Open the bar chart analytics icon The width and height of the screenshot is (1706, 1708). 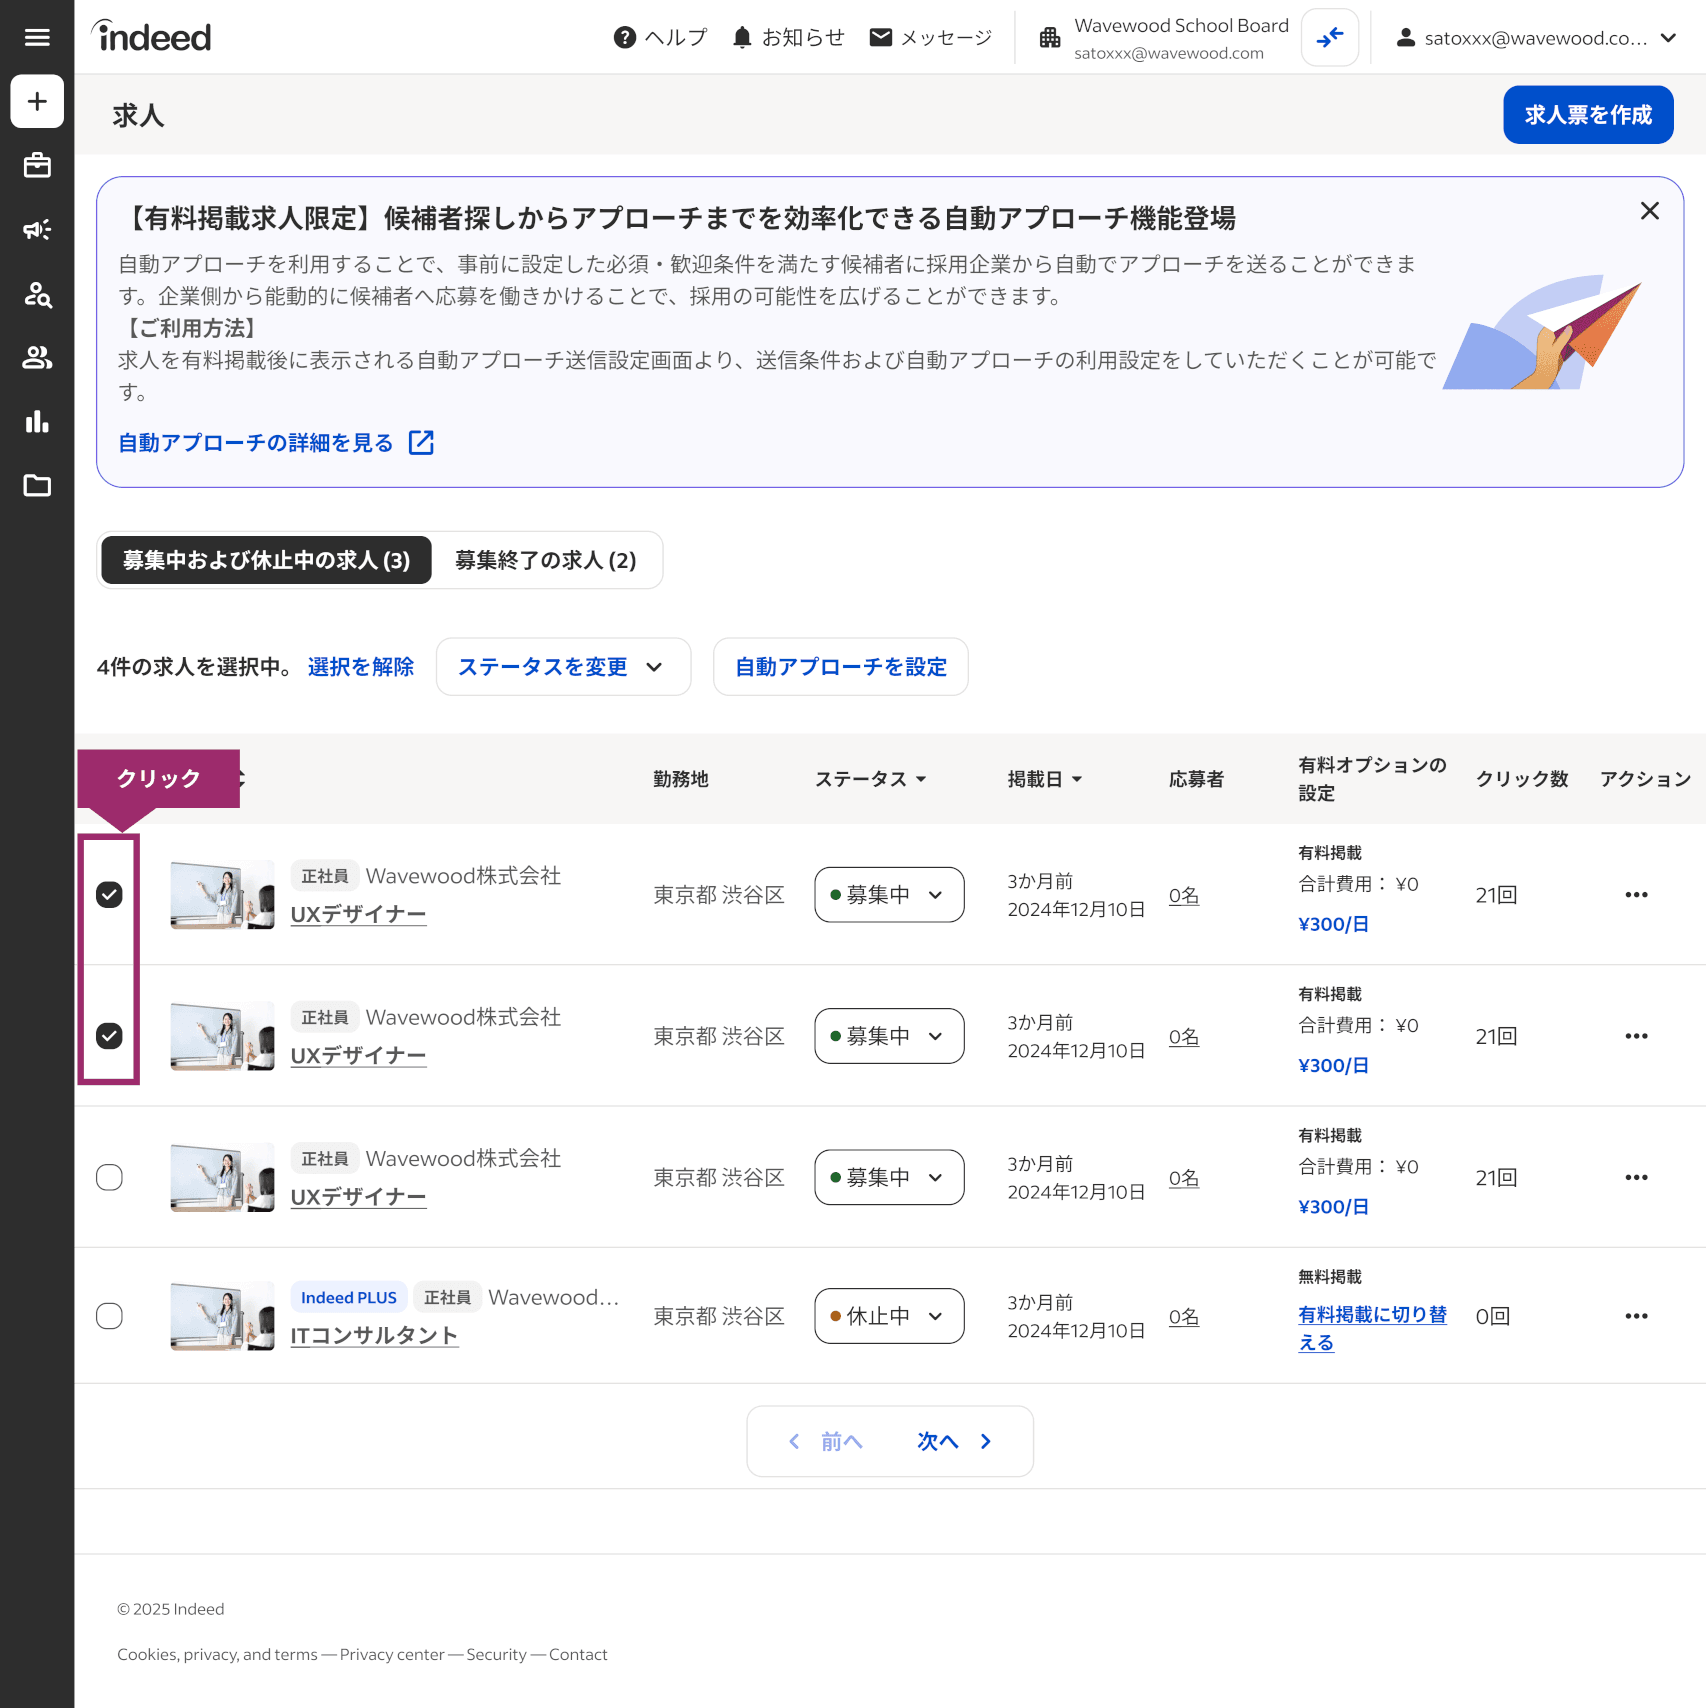coord(37,421)
